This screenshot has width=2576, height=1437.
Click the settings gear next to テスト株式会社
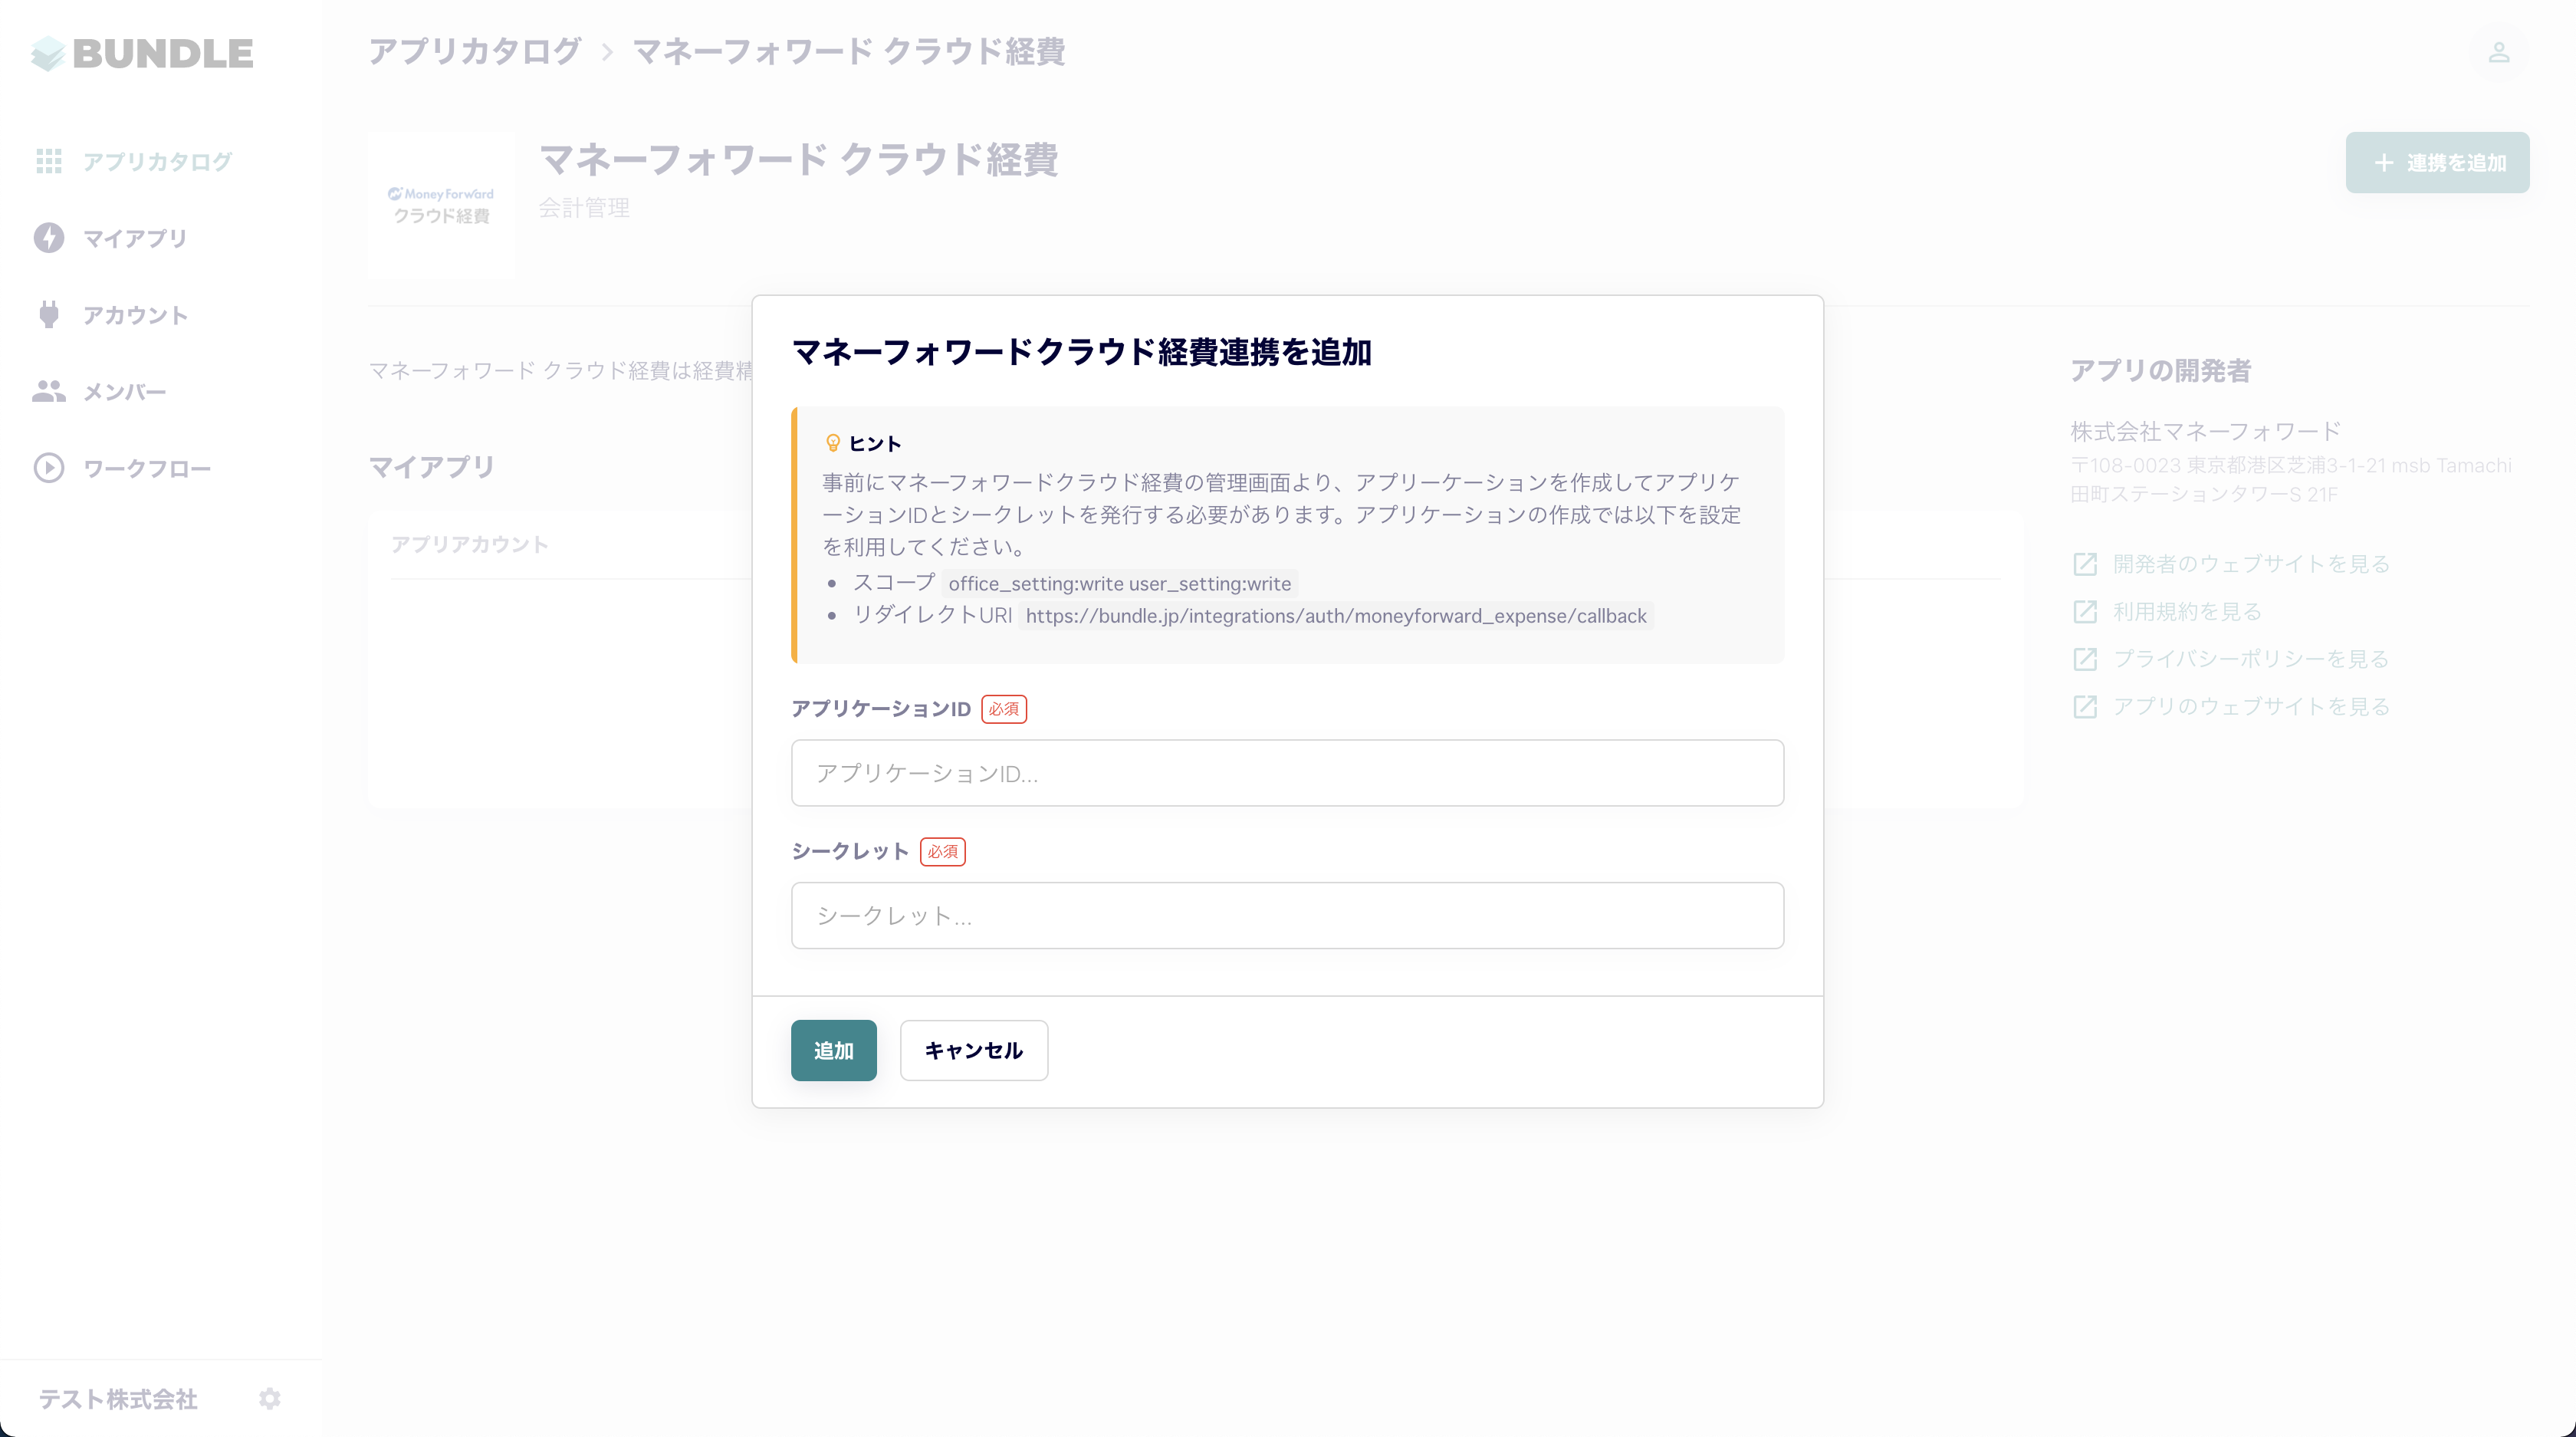(269, 1398)
